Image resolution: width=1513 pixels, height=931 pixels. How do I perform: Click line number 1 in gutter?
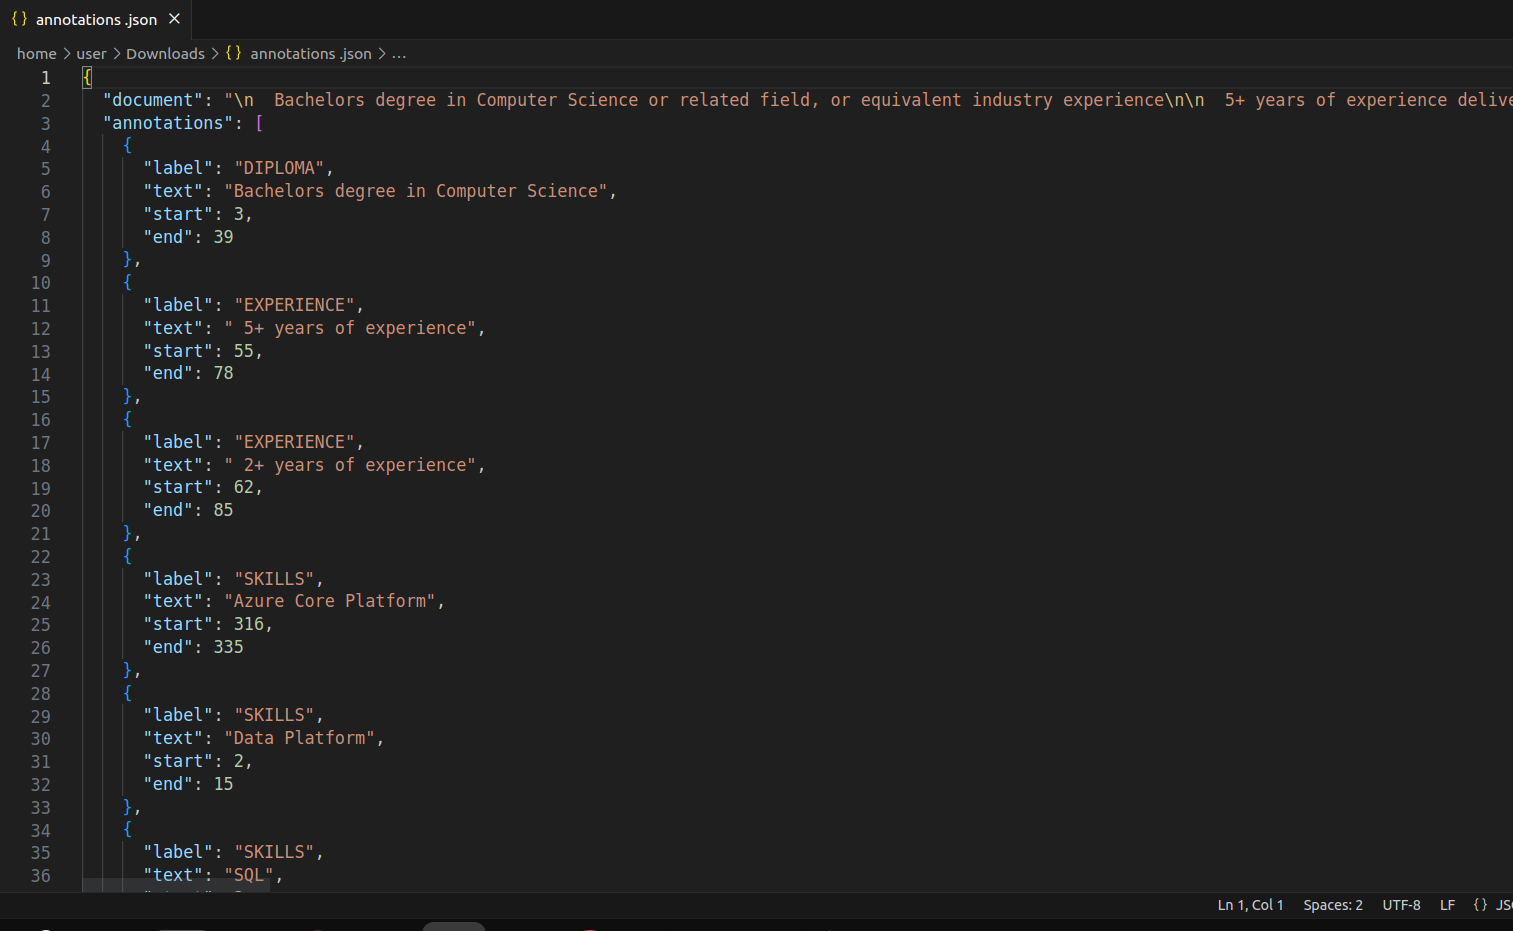(45, 78)
